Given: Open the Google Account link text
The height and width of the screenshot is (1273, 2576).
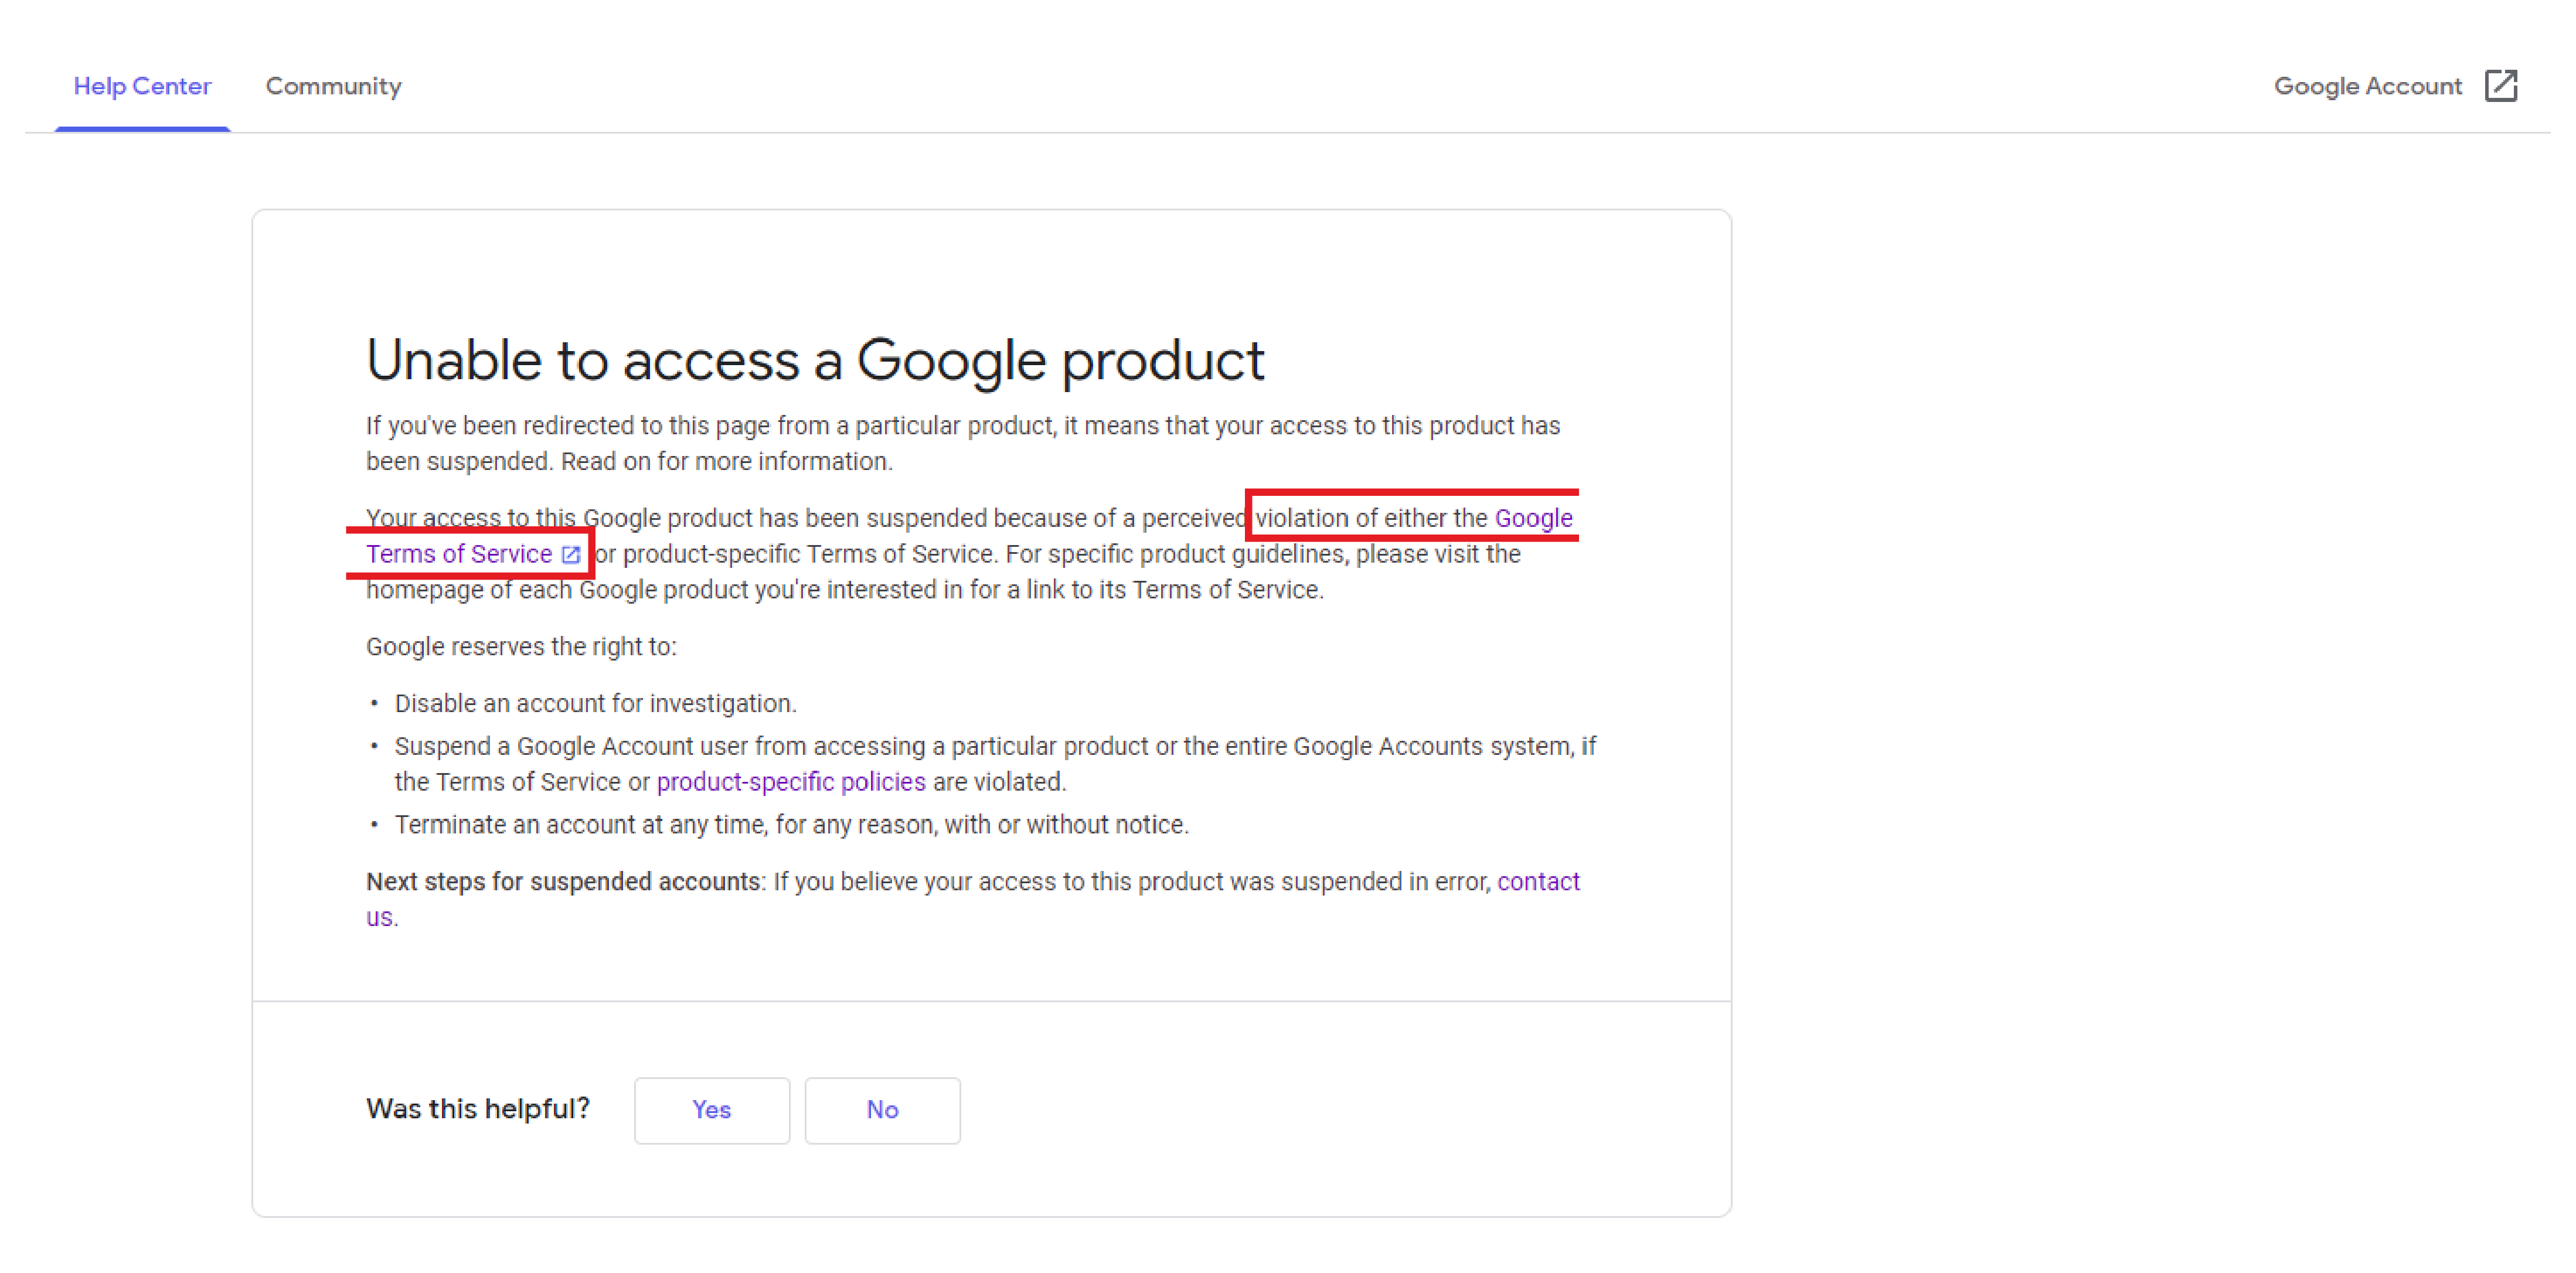Looking at the screenshot, I should coord(2367,86).
